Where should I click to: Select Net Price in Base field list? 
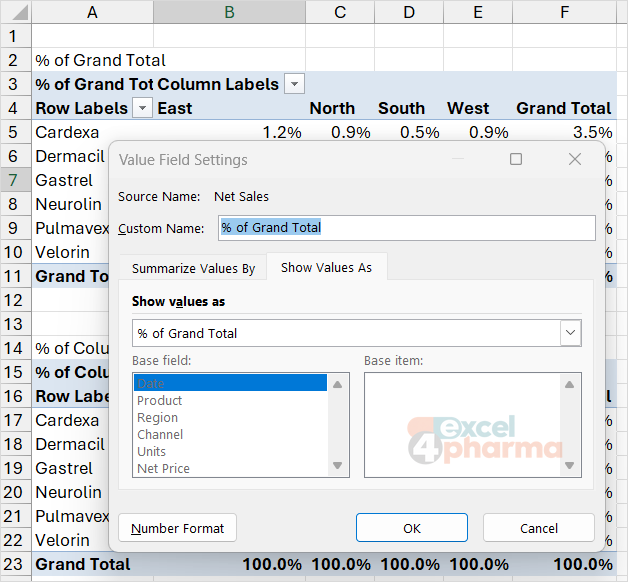(x=230, y=468)
